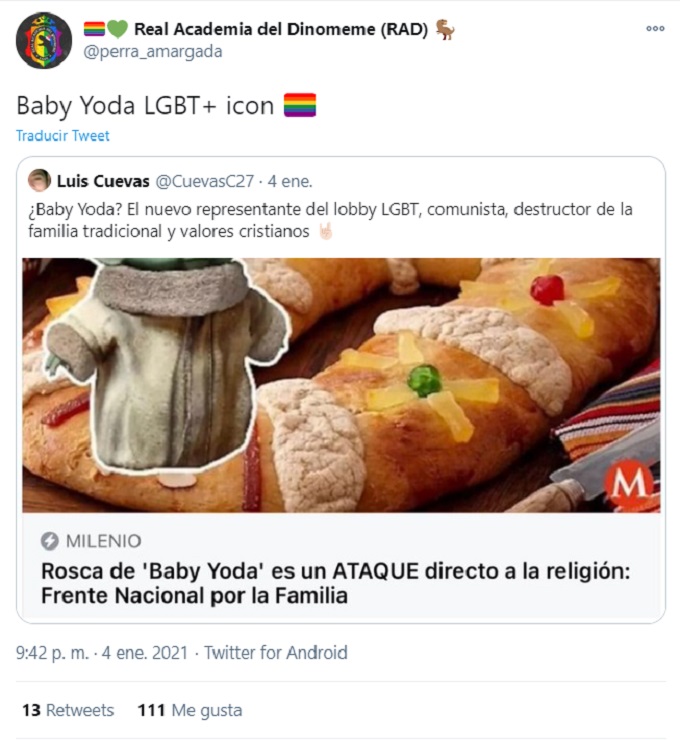Open the Luis Cuevas display name
Image resolution: width=680 pixels, height=740 pixels.
coord(103,181)
